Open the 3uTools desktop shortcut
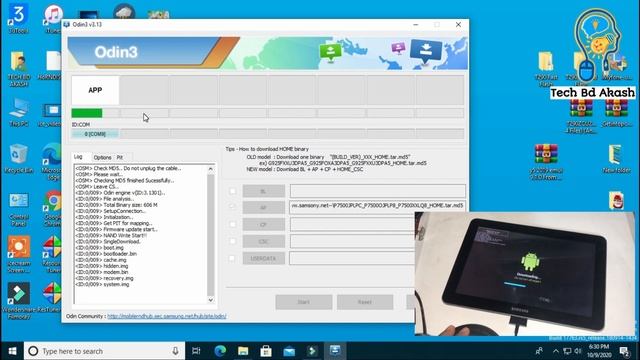640x360 pixels. pos(18,18)
